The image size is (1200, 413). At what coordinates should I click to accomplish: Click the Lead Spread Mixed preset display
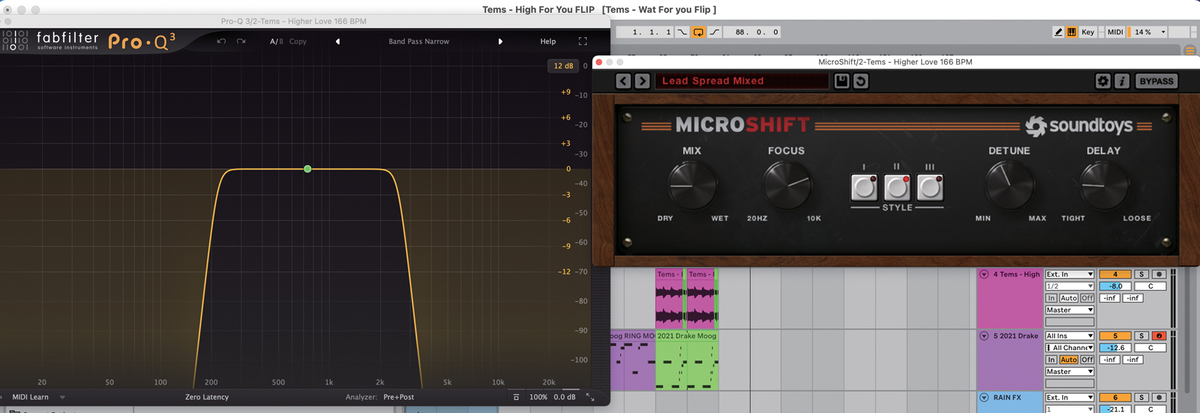pos(742,81)
